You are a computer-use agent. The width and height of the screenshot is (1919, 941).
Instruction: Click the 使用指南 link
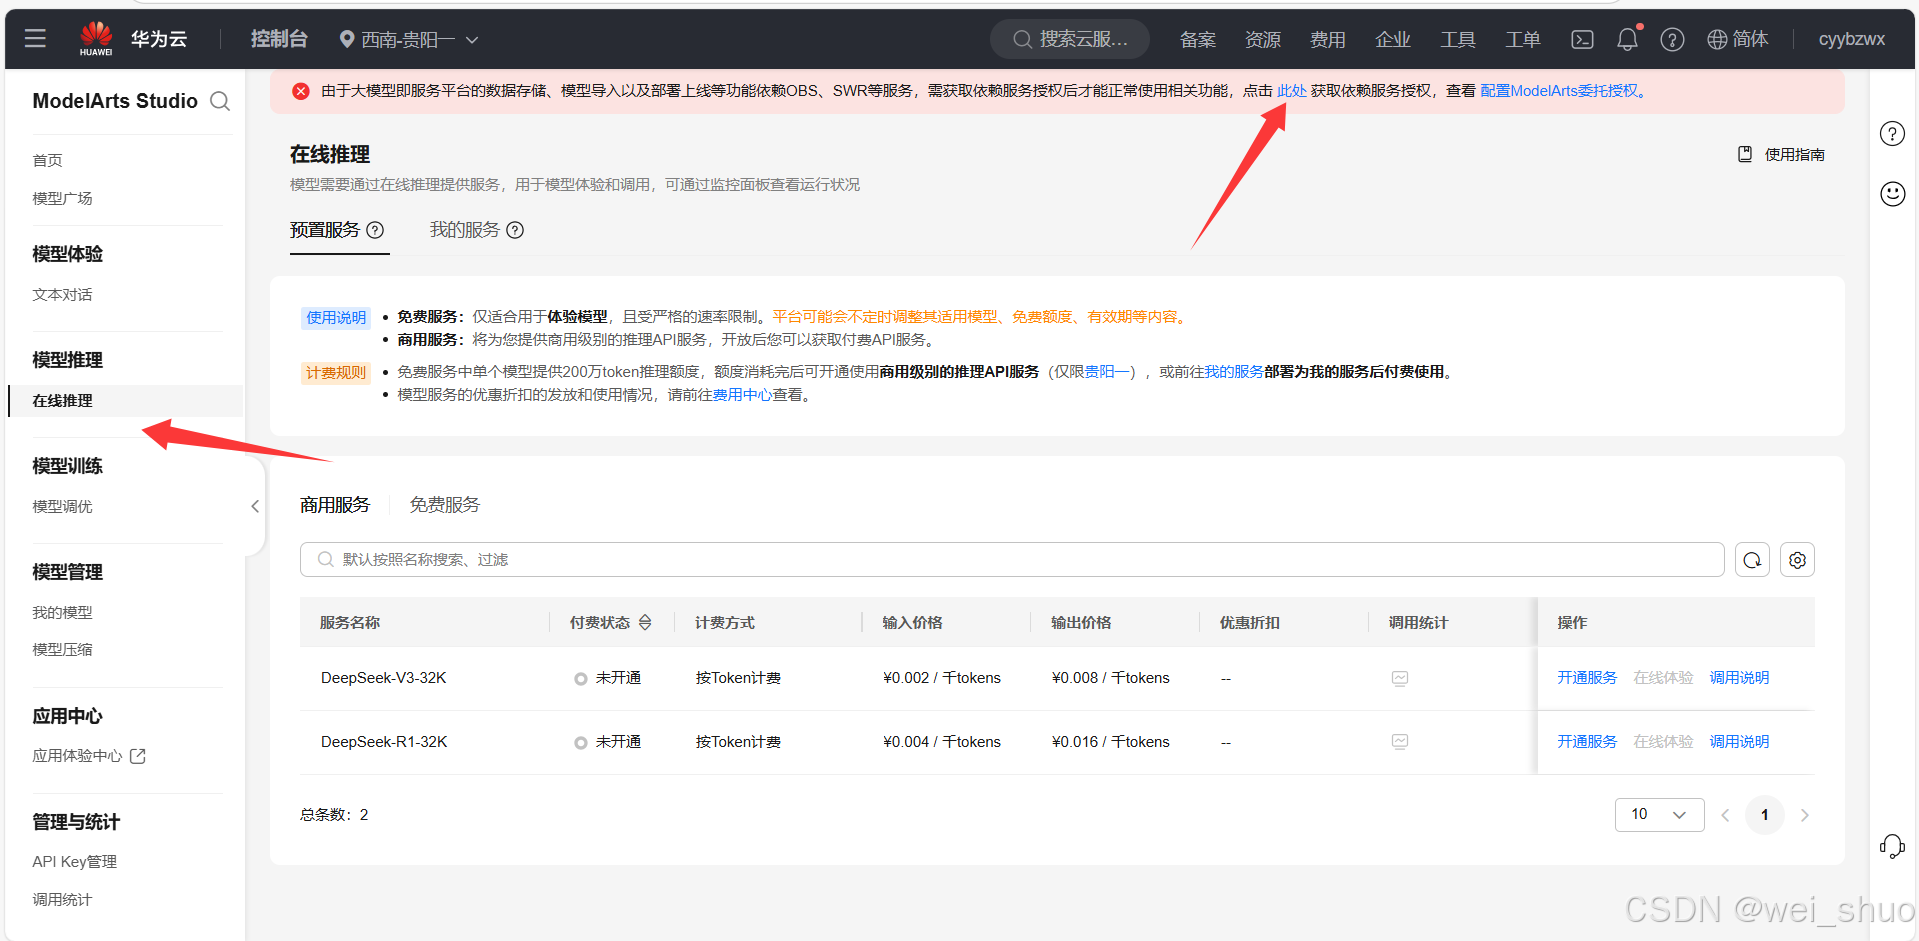click(x=1794, y=154)
